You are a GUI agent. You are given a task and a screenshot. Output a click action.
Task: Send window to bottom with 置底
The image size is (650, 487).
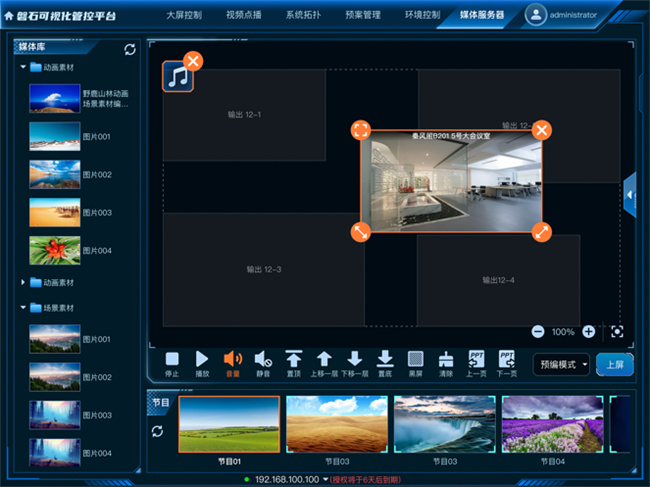[385, 364]
